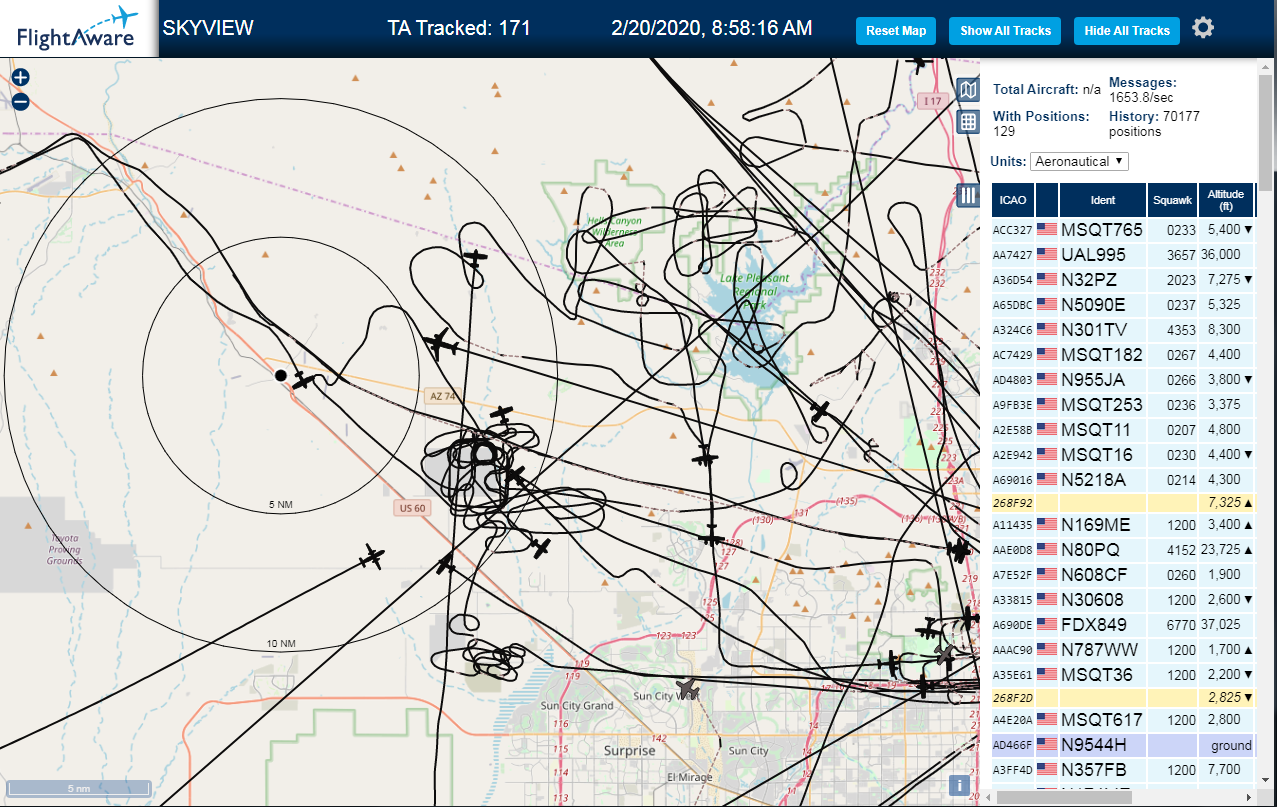
Task: Select aircraft icon southwest near 10 NM ring
Action: click(x=373, y=556)
